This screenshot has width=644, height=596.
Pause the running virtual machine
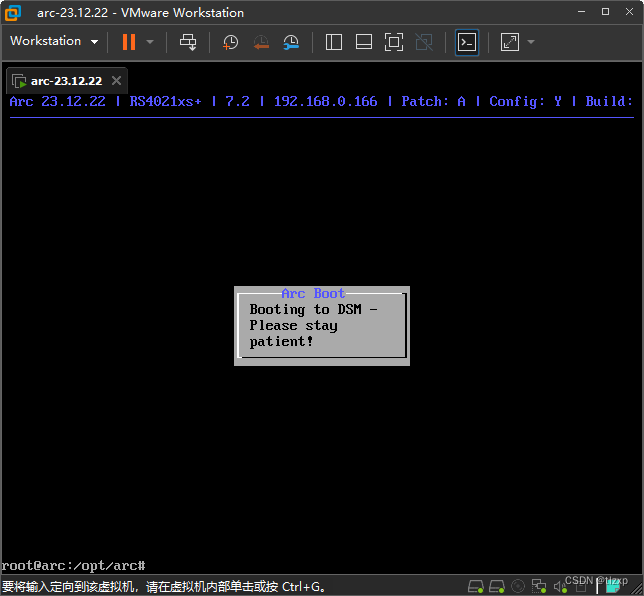[129, 41]
